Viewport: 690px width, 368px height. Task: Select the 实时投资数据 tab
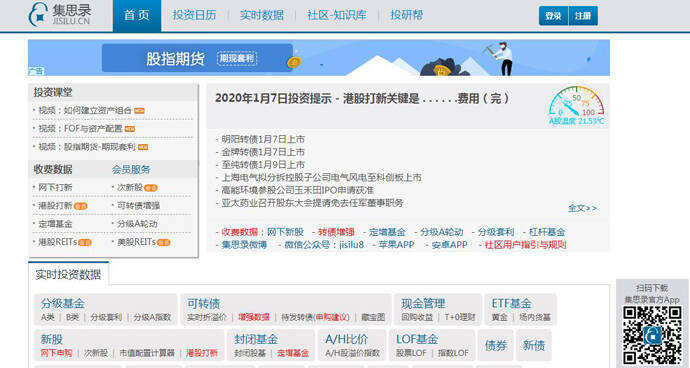pos(68,274)
